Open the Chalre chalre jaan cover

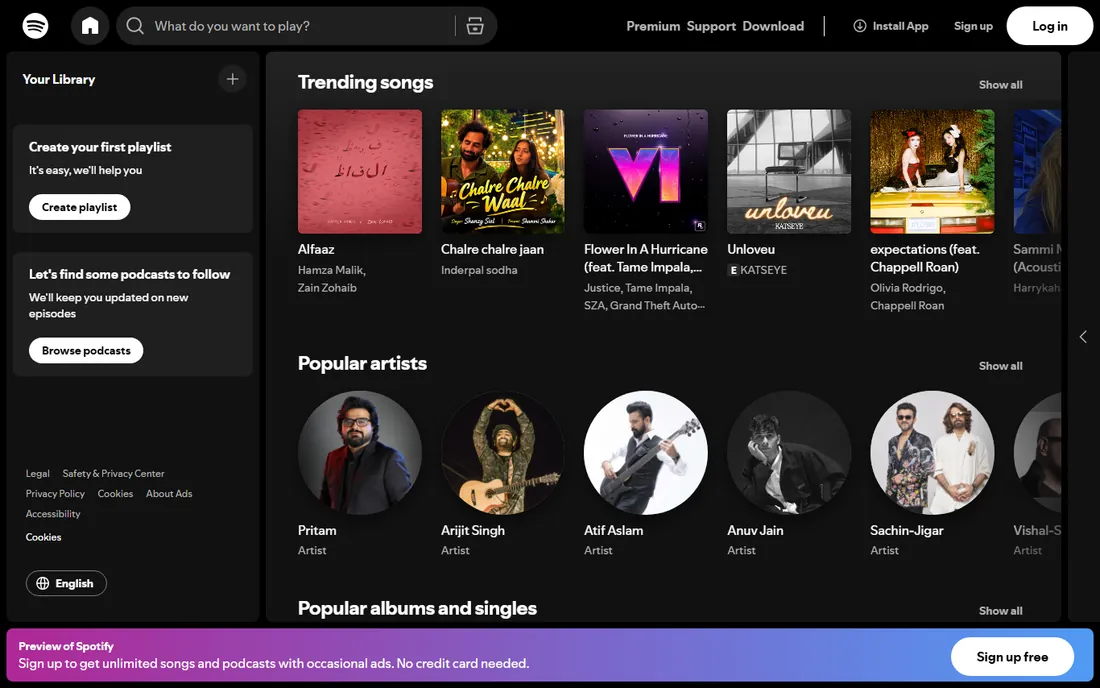click(x=502, y=171)
